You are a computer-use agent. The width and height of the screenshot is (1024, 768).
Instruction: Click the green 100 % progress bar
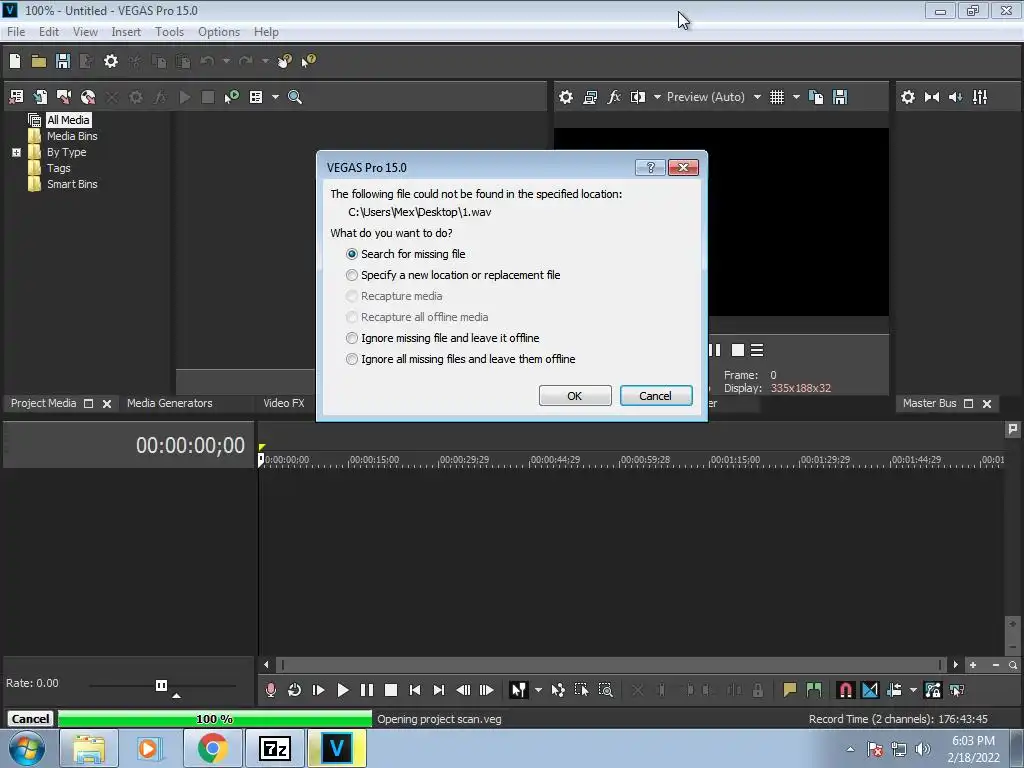pos(215,719)
